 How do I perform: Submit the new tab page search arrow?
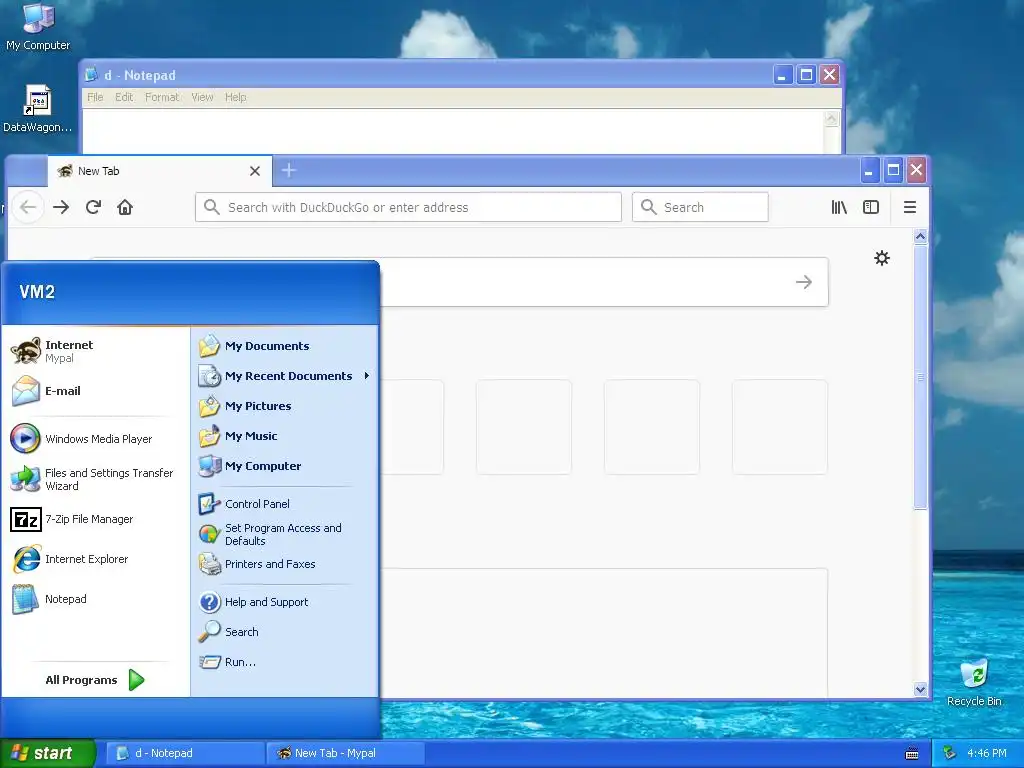(804, 282)
